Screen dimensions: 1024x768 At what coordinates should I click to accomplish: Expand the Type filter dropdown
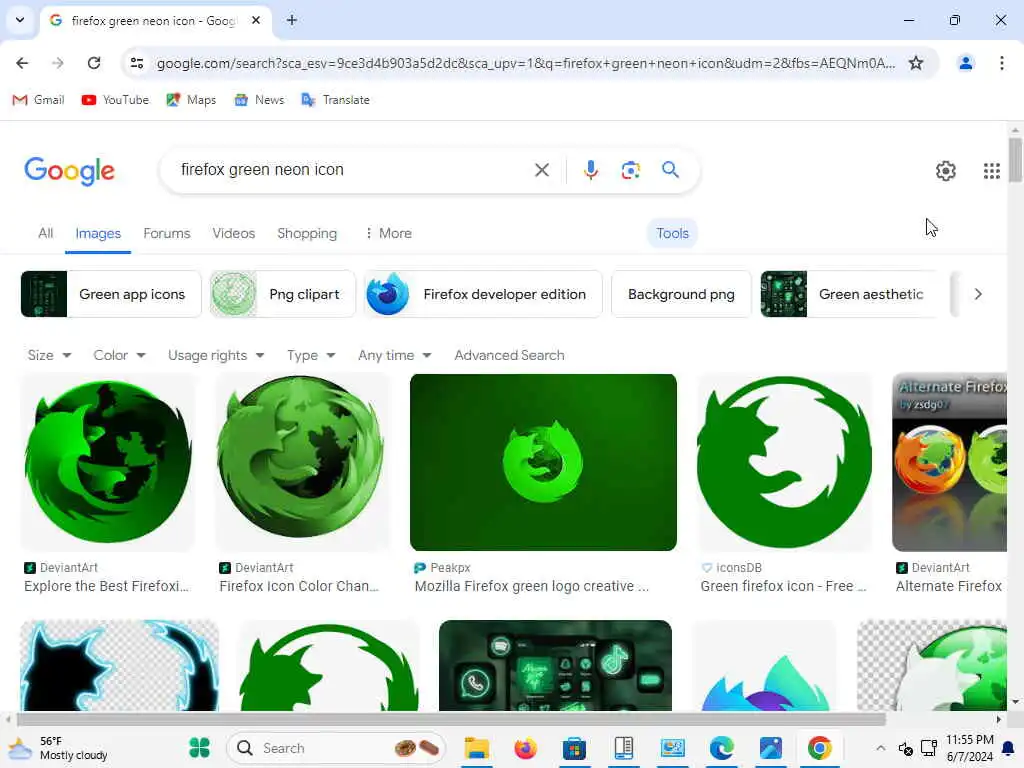tap(311, 355)
